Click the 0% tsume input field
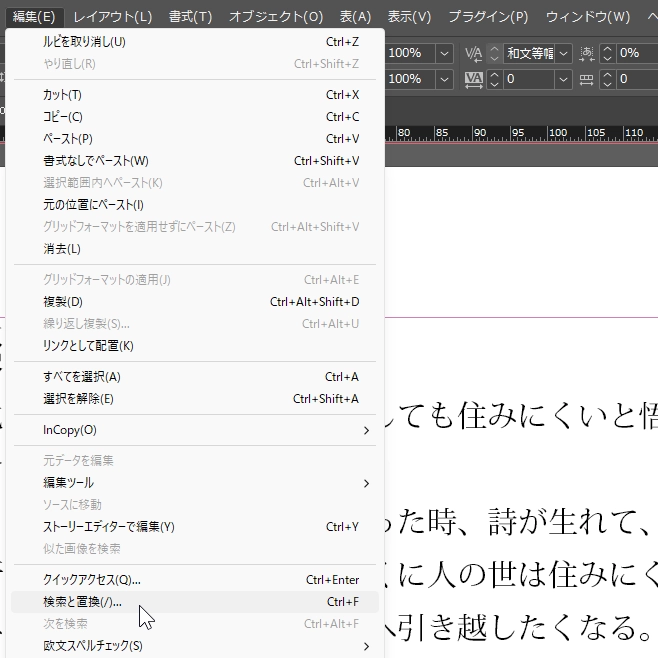 (636, 53)
